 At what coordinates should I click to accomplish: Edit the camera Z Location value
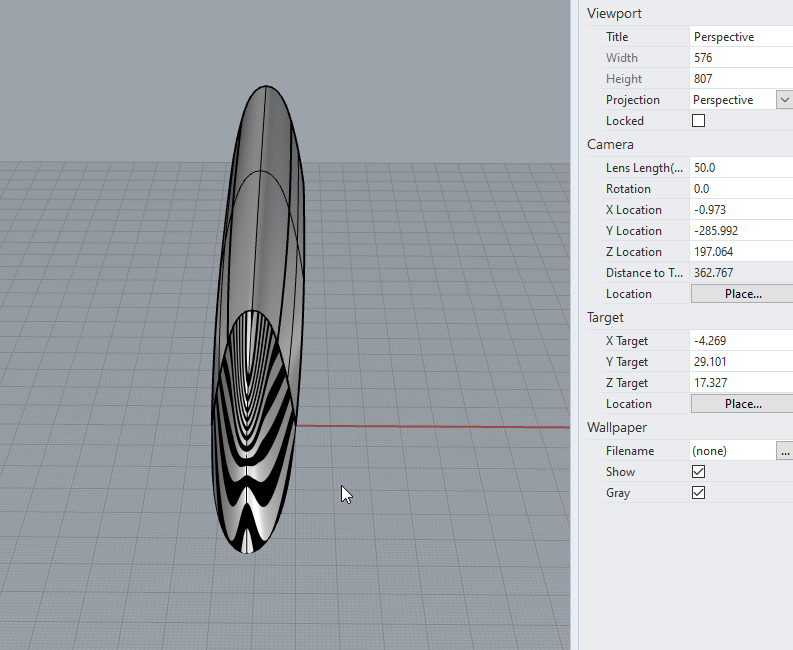point(741,251)
